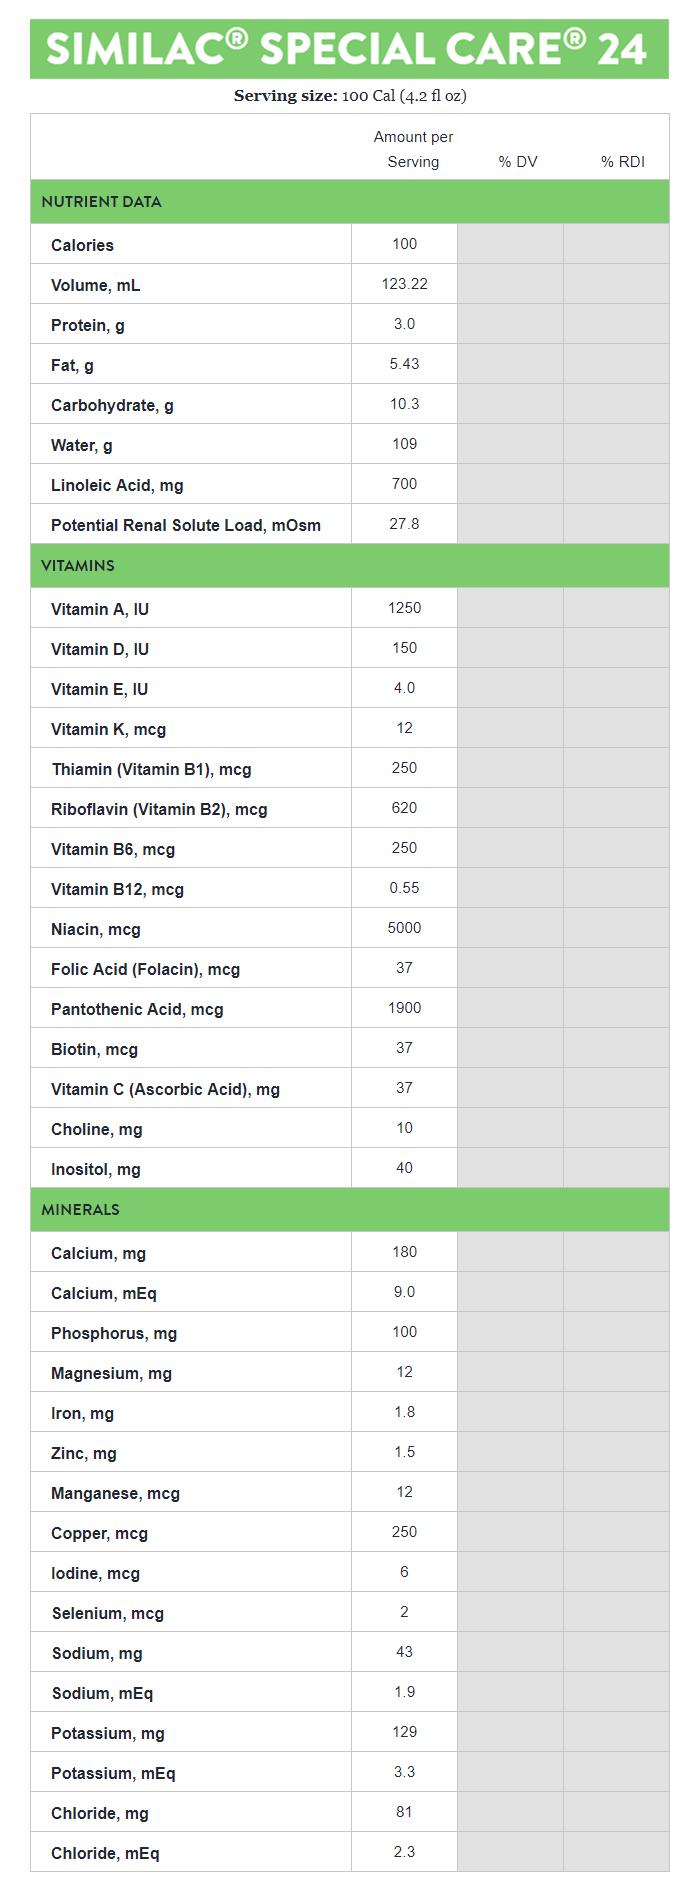Select the Potential Renal Solute Load label
The width and height of the screenshot is (700, 1900).
(x=186, y=525)
